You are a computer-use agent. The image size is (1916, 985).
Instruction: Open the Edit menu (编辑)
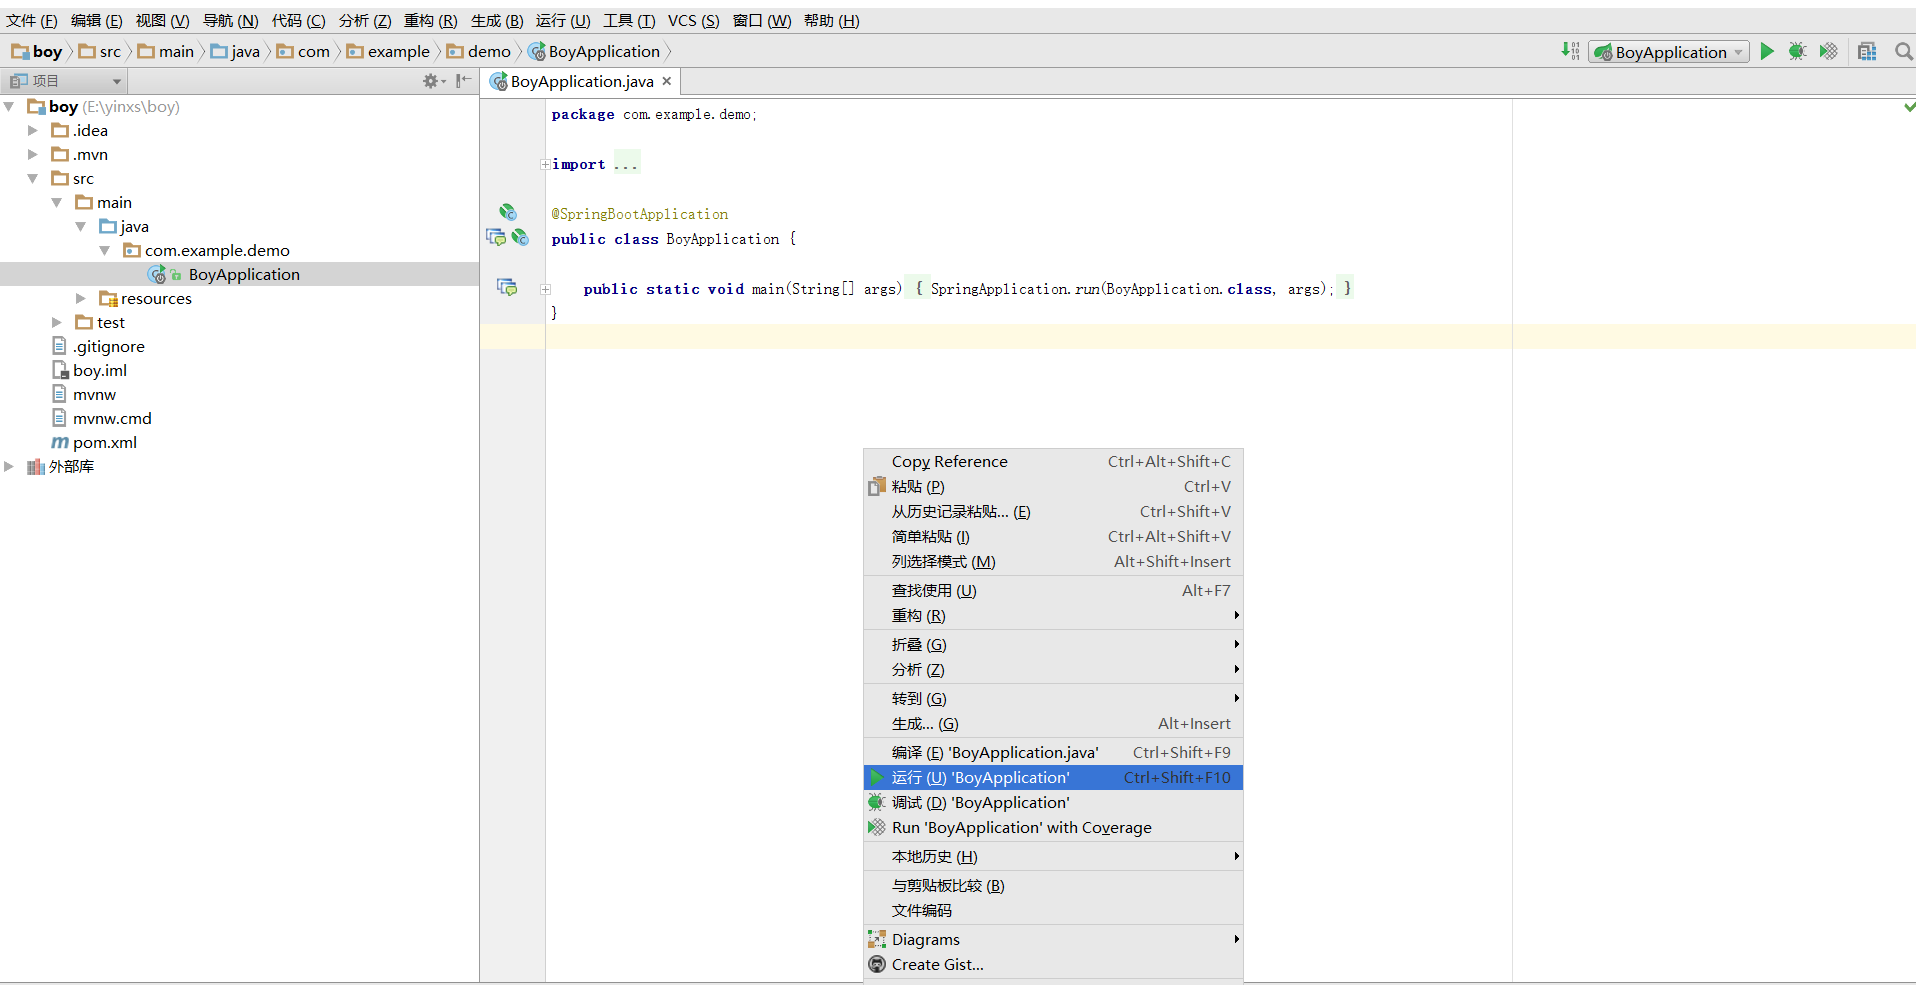click(x=97, y=20)
